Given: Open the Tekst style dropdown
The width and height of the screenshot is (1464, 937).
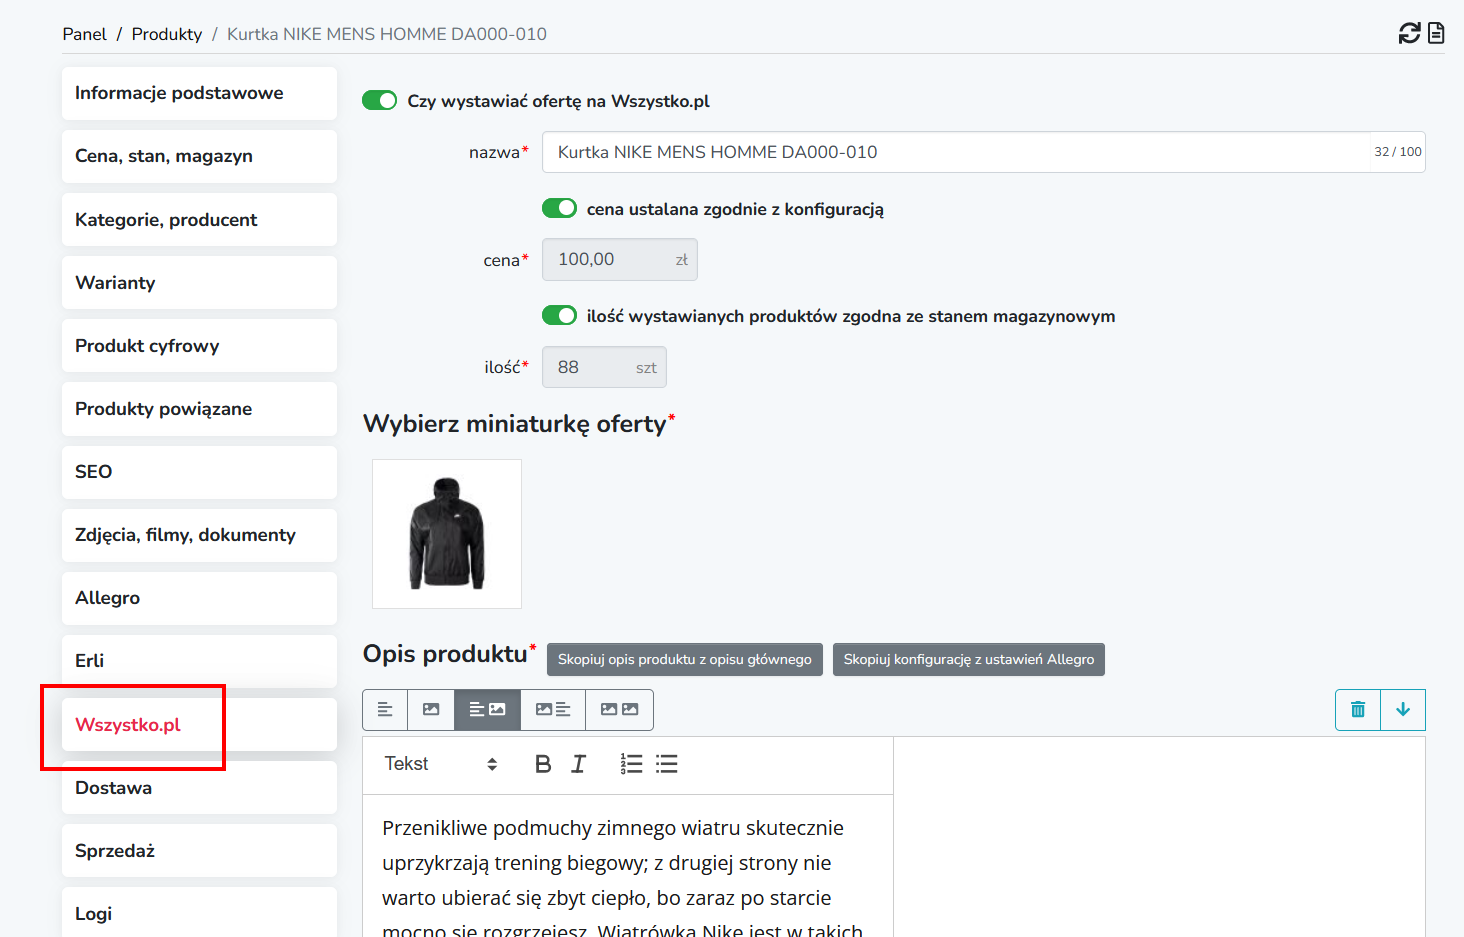Looking at the screenshot, I should tap(441, 764).
